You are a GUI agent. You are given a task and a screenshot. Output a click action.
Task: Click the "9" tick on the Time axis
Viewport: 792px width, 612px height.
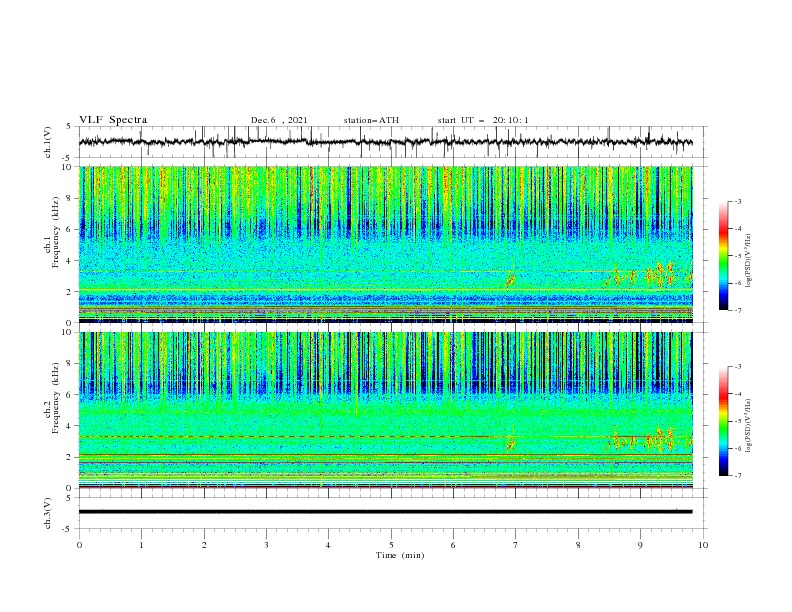click(640, 545)
